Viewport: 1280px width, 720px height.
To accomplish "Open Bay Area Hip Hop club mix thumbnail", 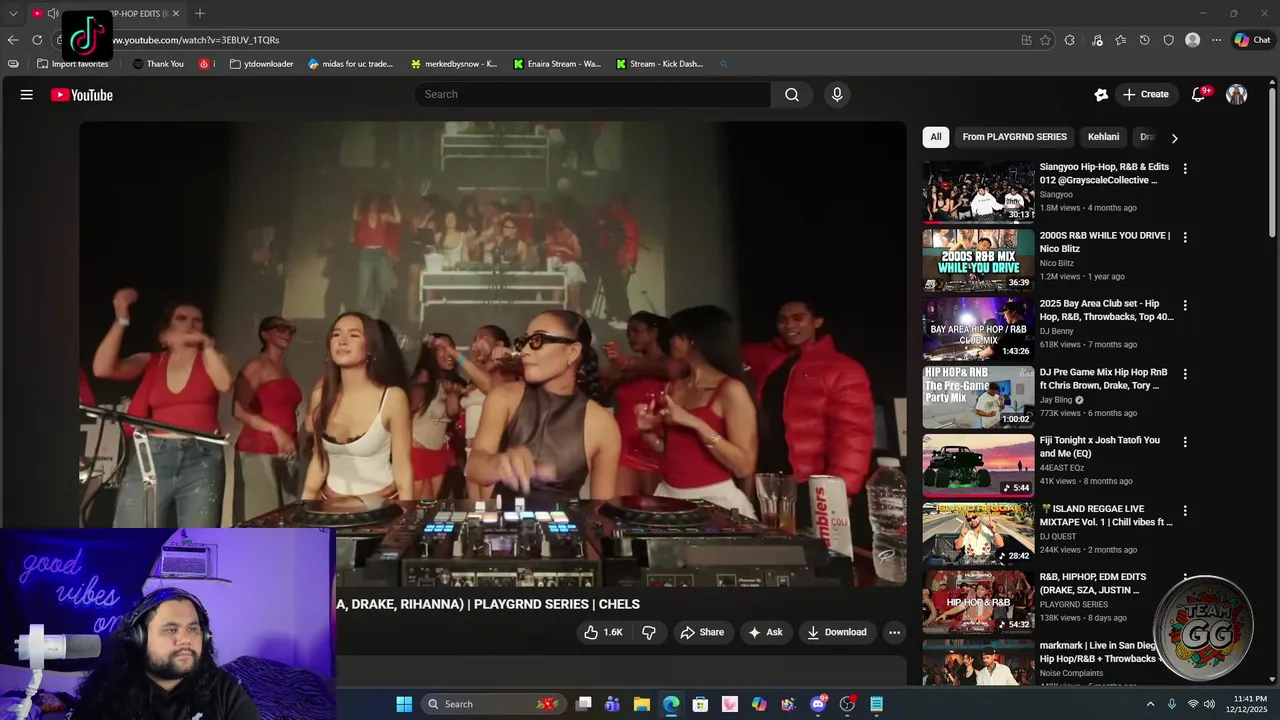I will click(x=978, y=328).
